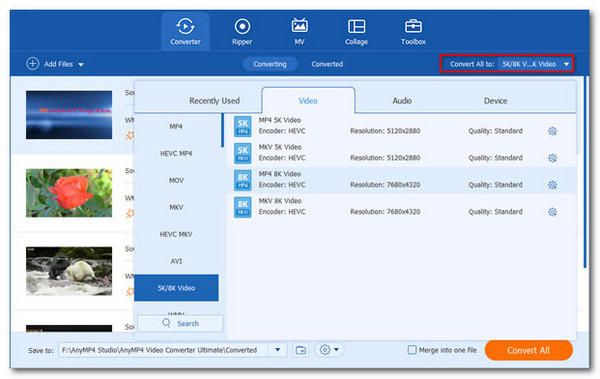The height and width of the screenshot is (379, 600).
Task: Click the red rose video thumbnail
Action: click(x=69, y=193)
